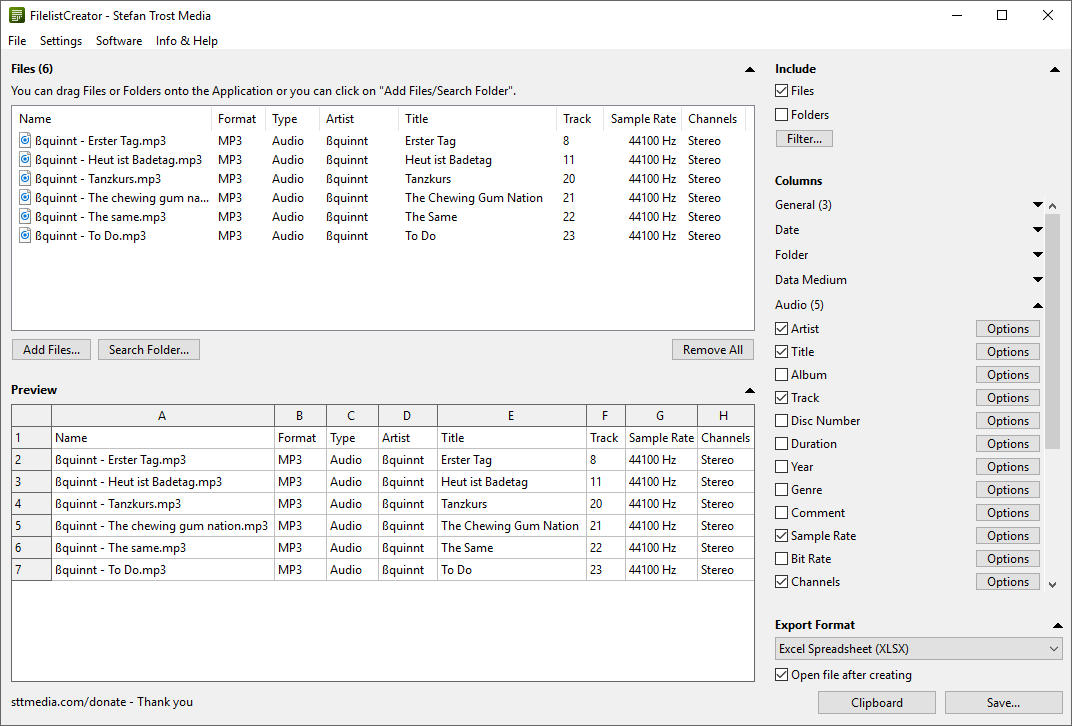This screenshot has height=726, width=1072.
Task: Collapse the Preview panel
Action: (x=749, y=389)
